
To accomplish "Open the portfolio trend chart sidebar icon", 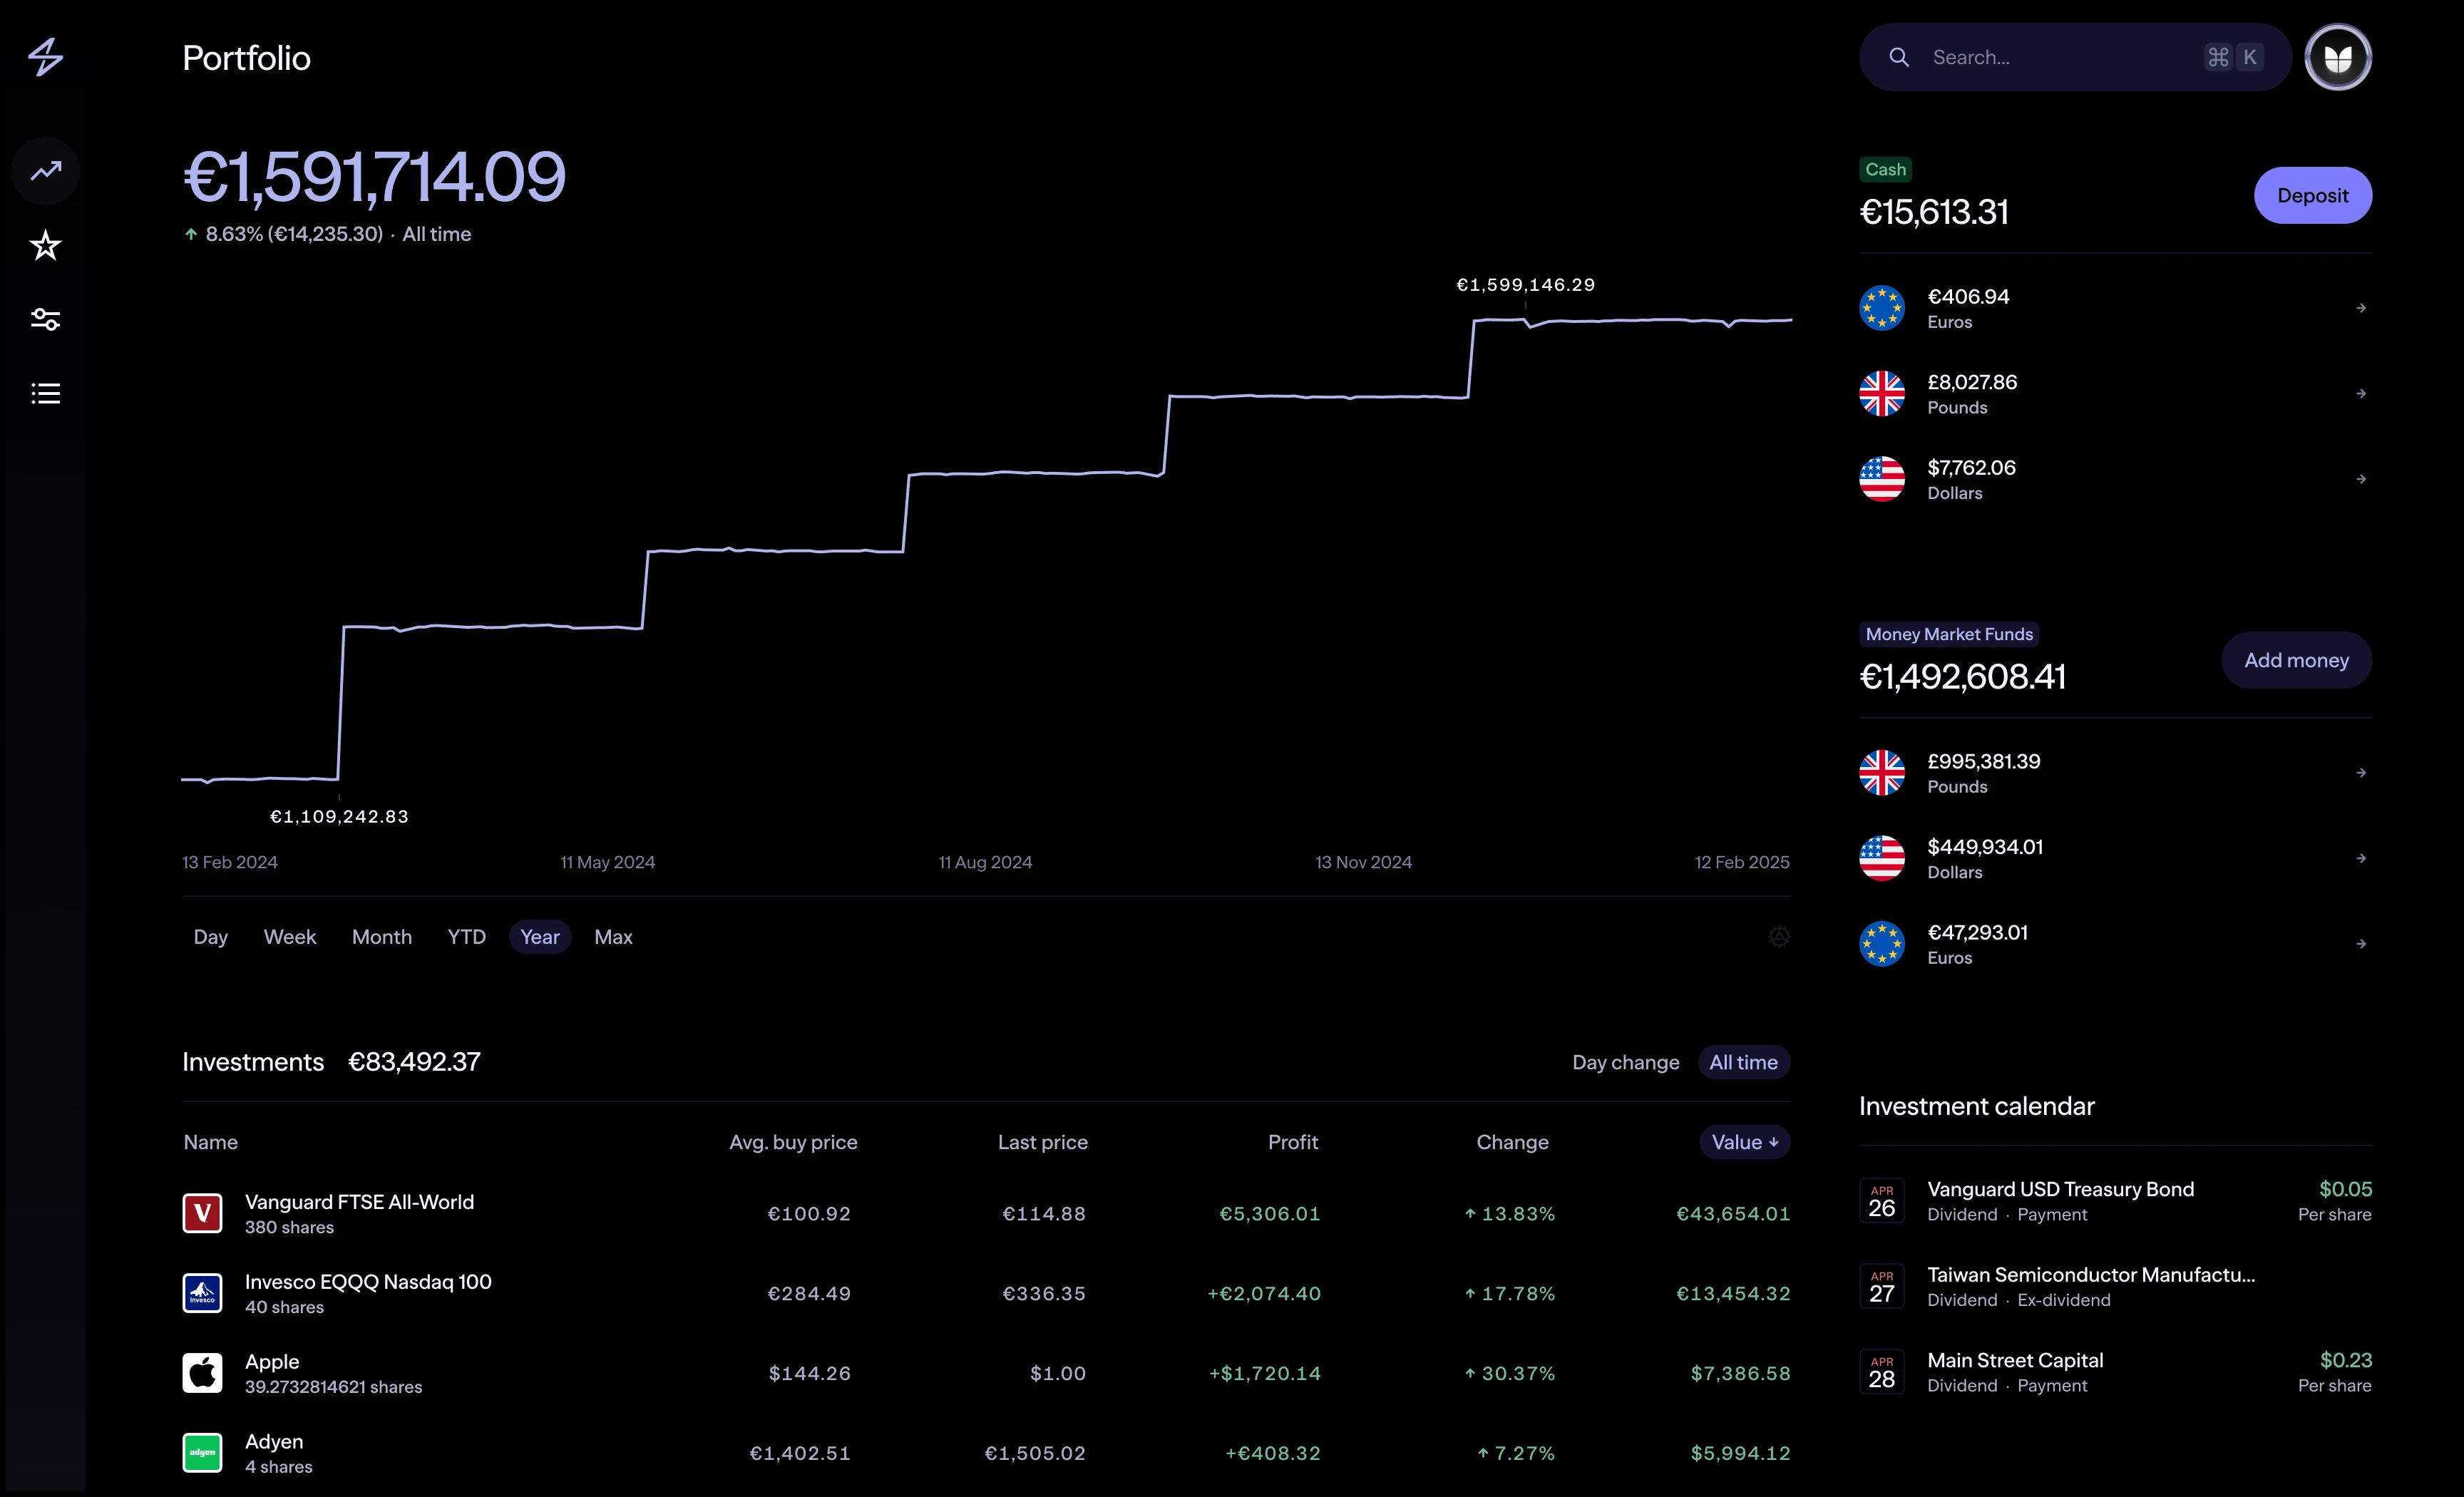I will pos(45,171).
